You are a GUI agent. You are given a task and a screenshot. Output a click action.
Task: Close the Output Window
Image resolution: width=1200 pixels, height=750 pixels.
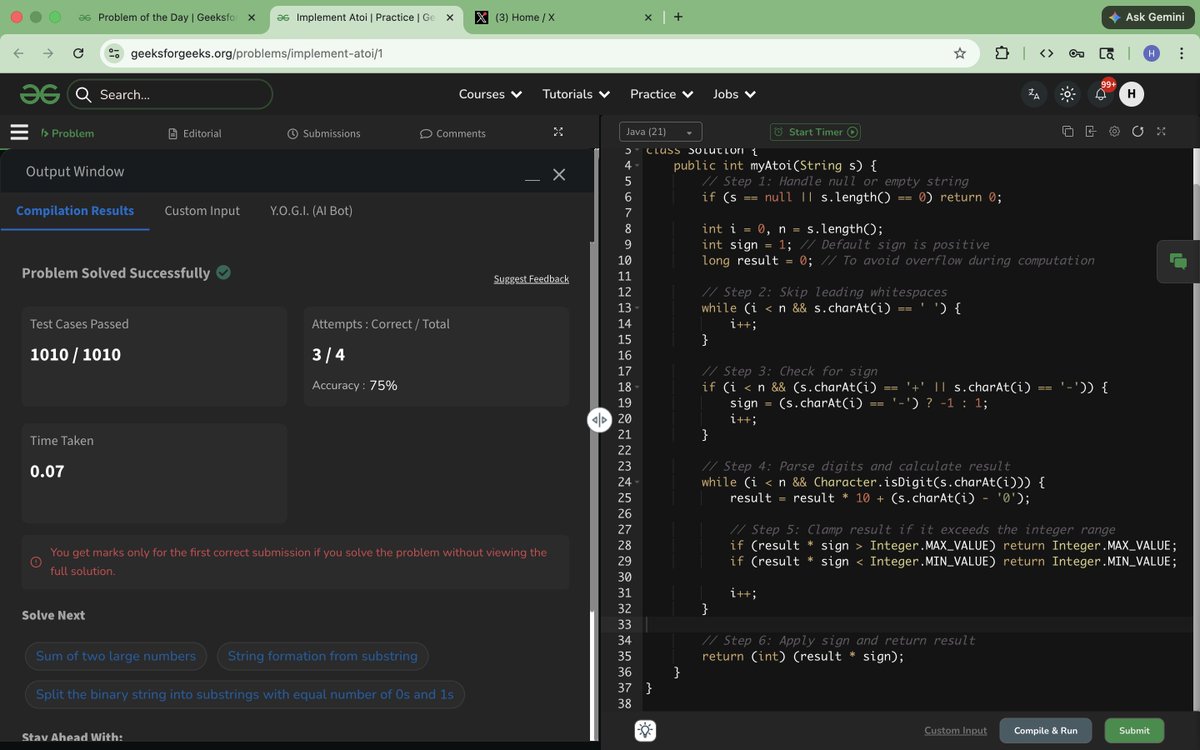point(559,174)
